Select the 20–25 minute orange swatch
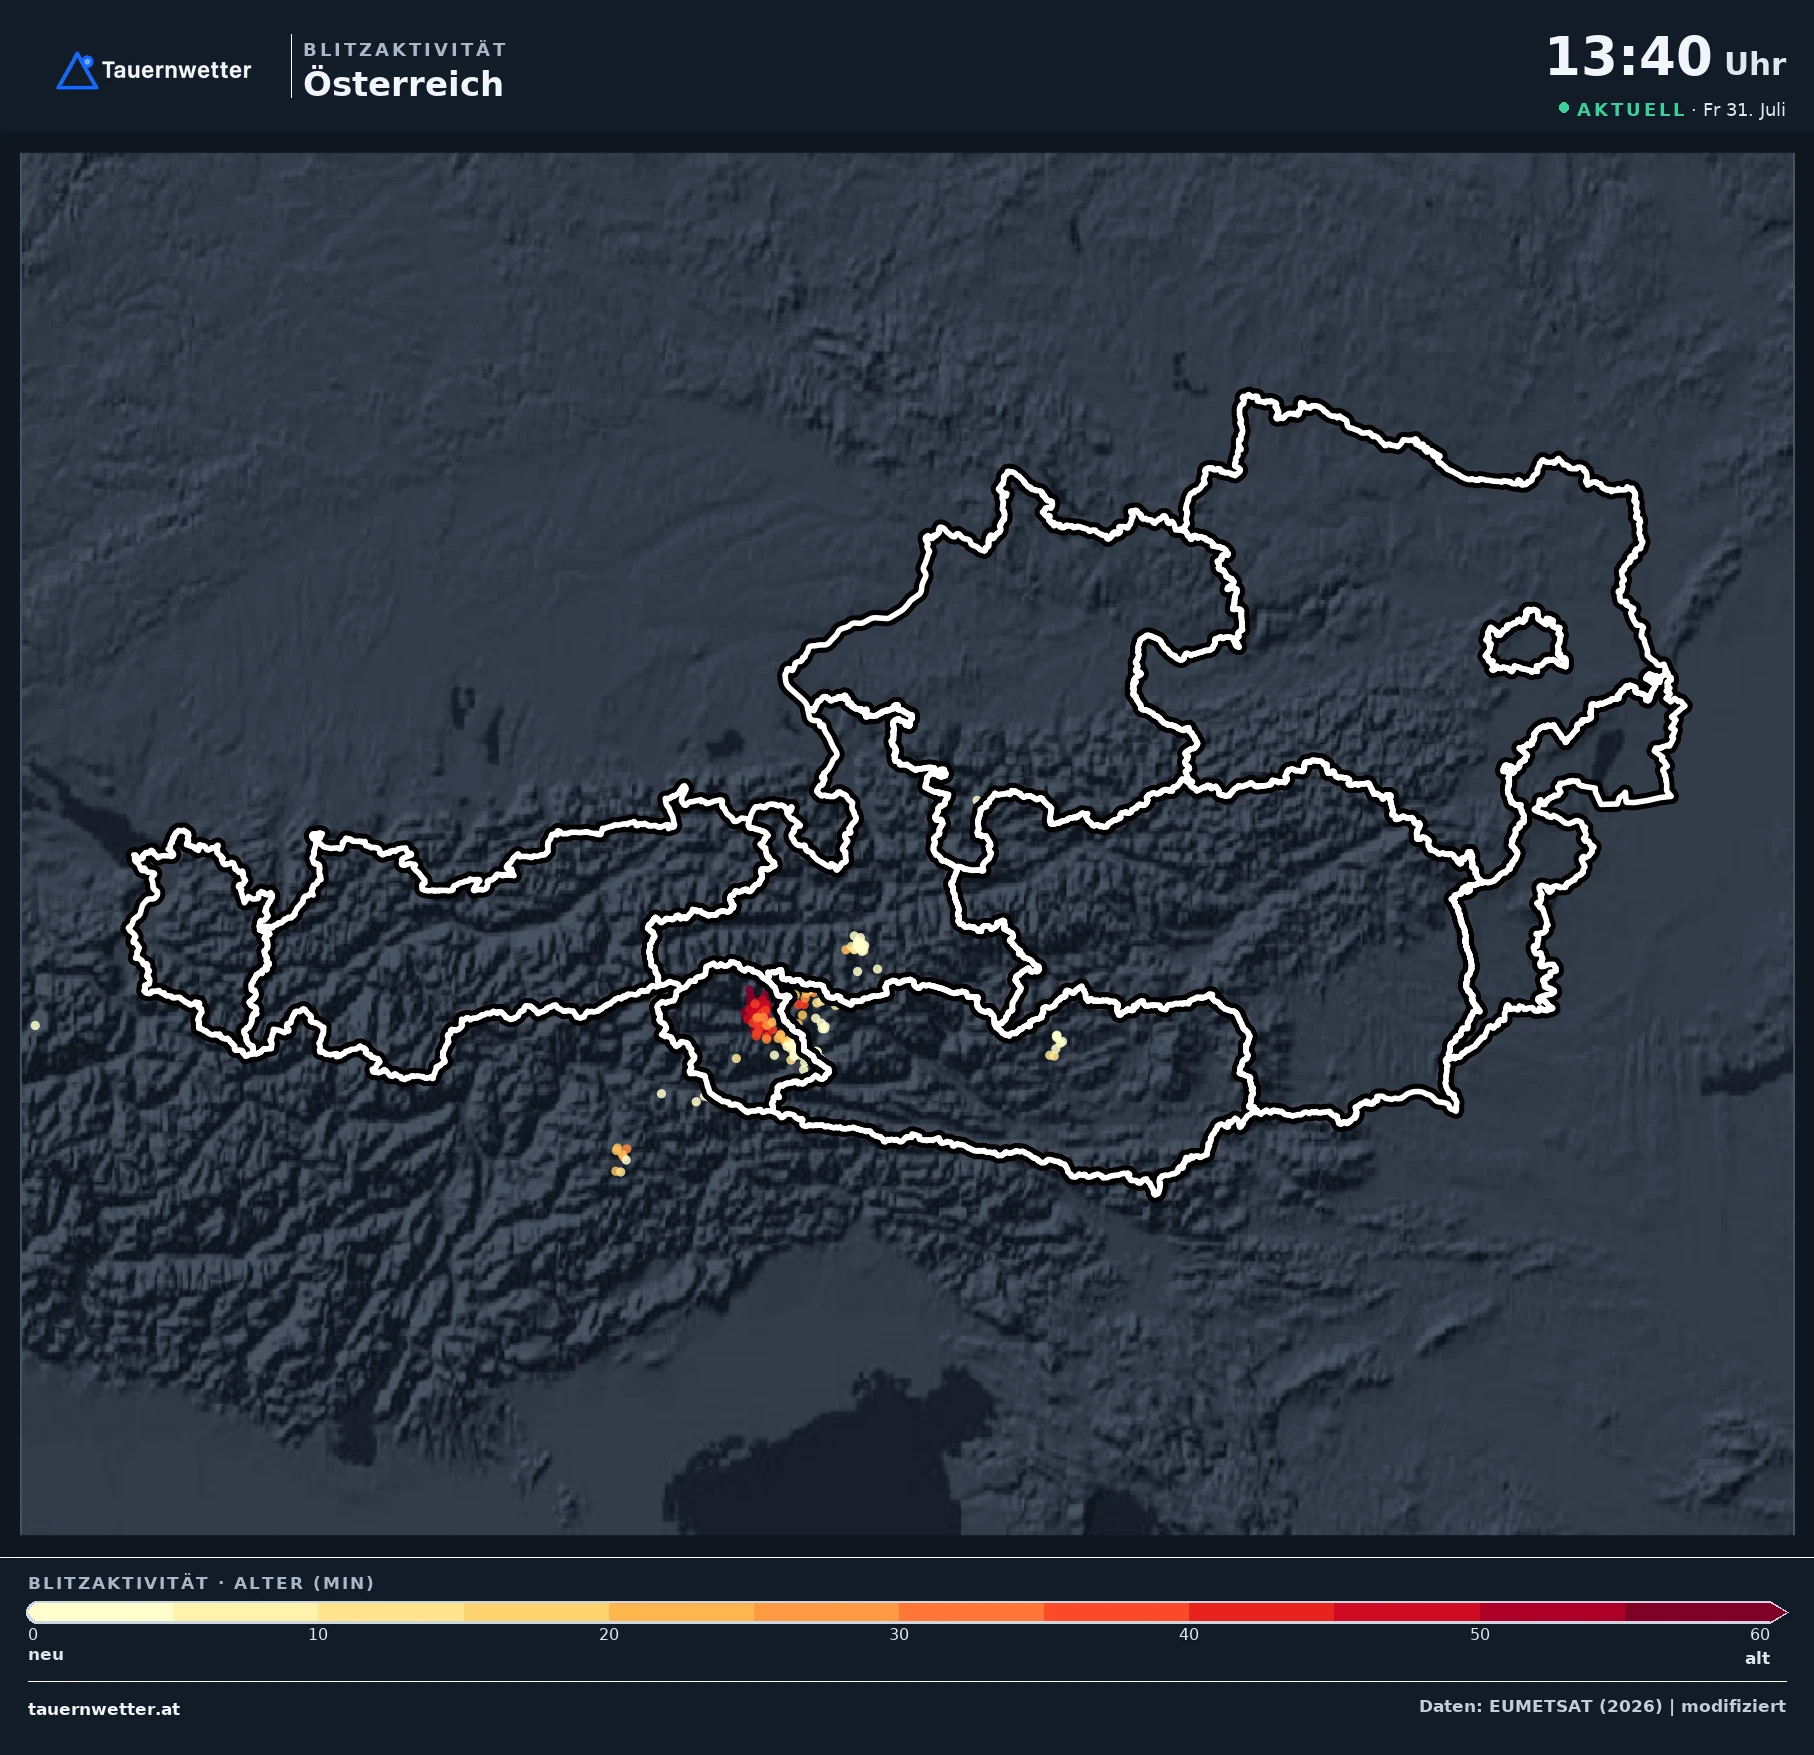 pyautogui.click(x=681, y=1612)
